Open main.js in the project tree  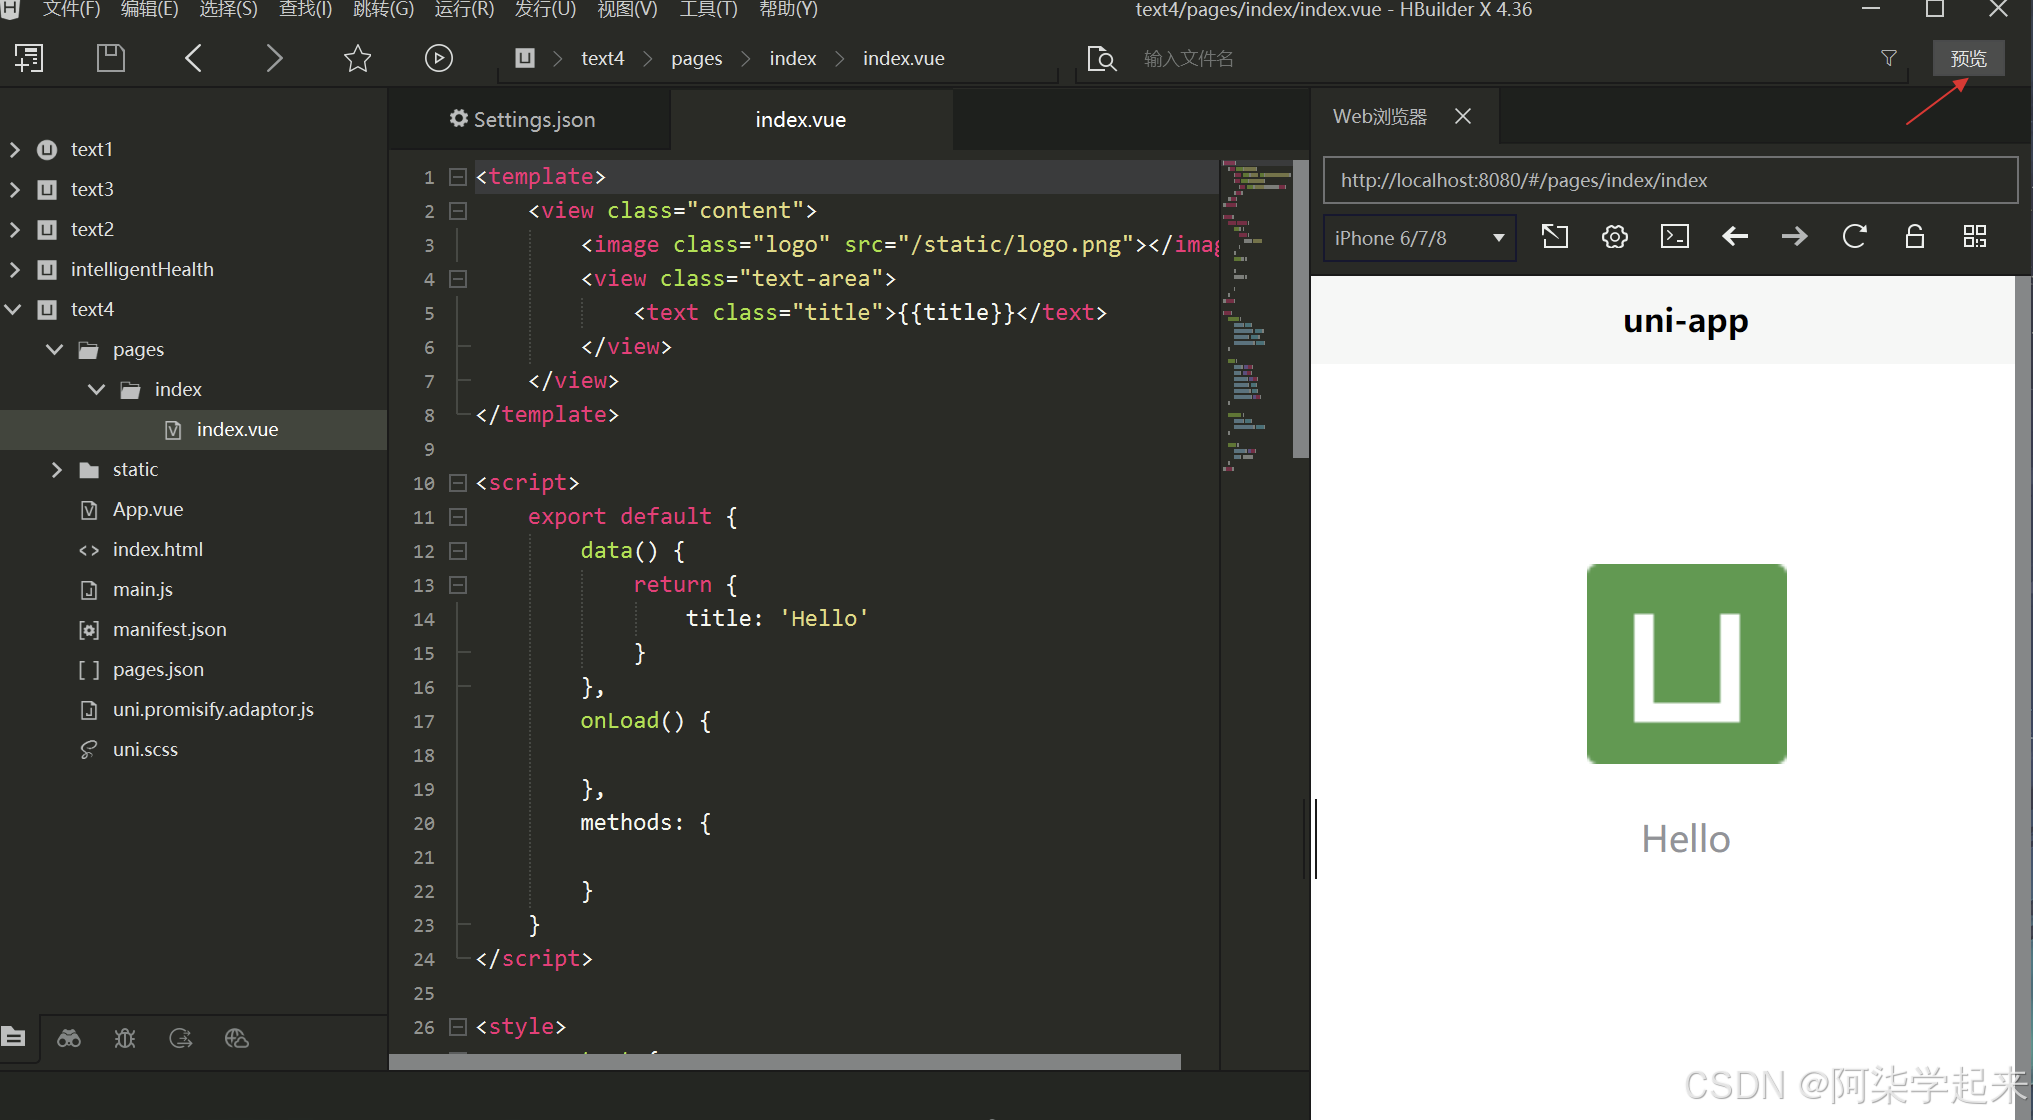coord(143,589)
